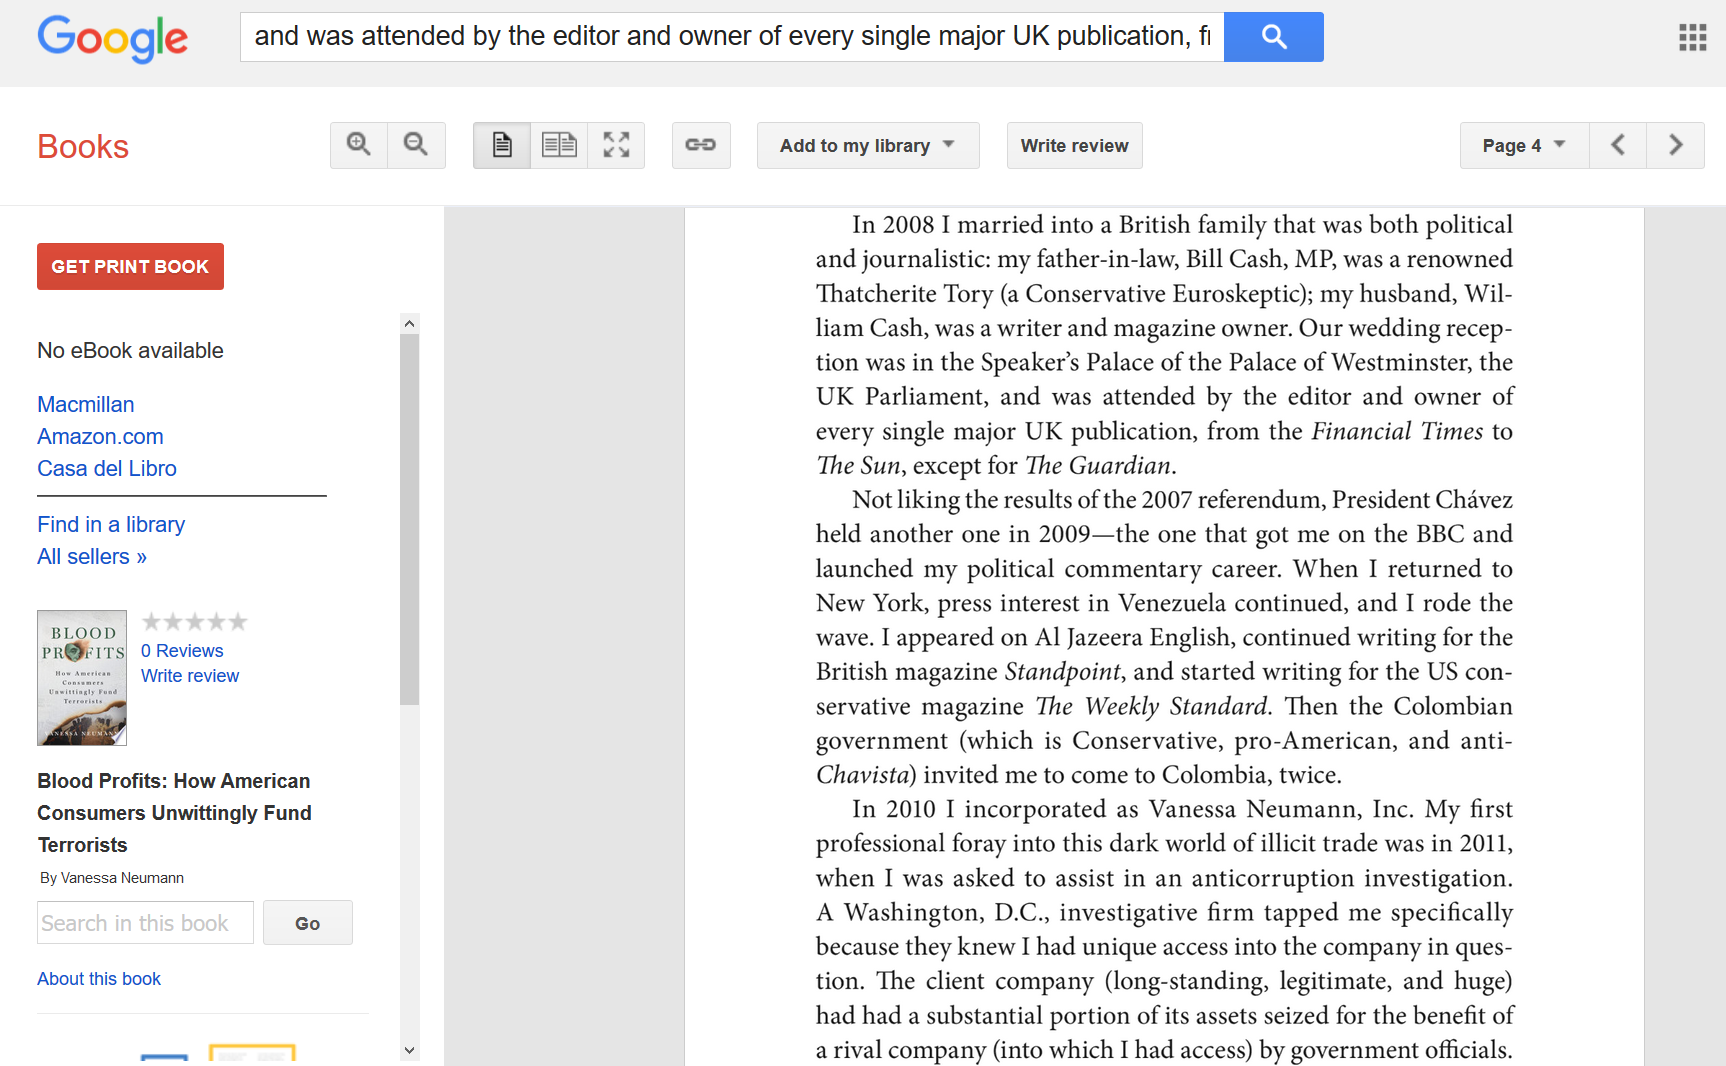Click the Go button
This screenshot has height=1066, width=1726.
(308, 923)
